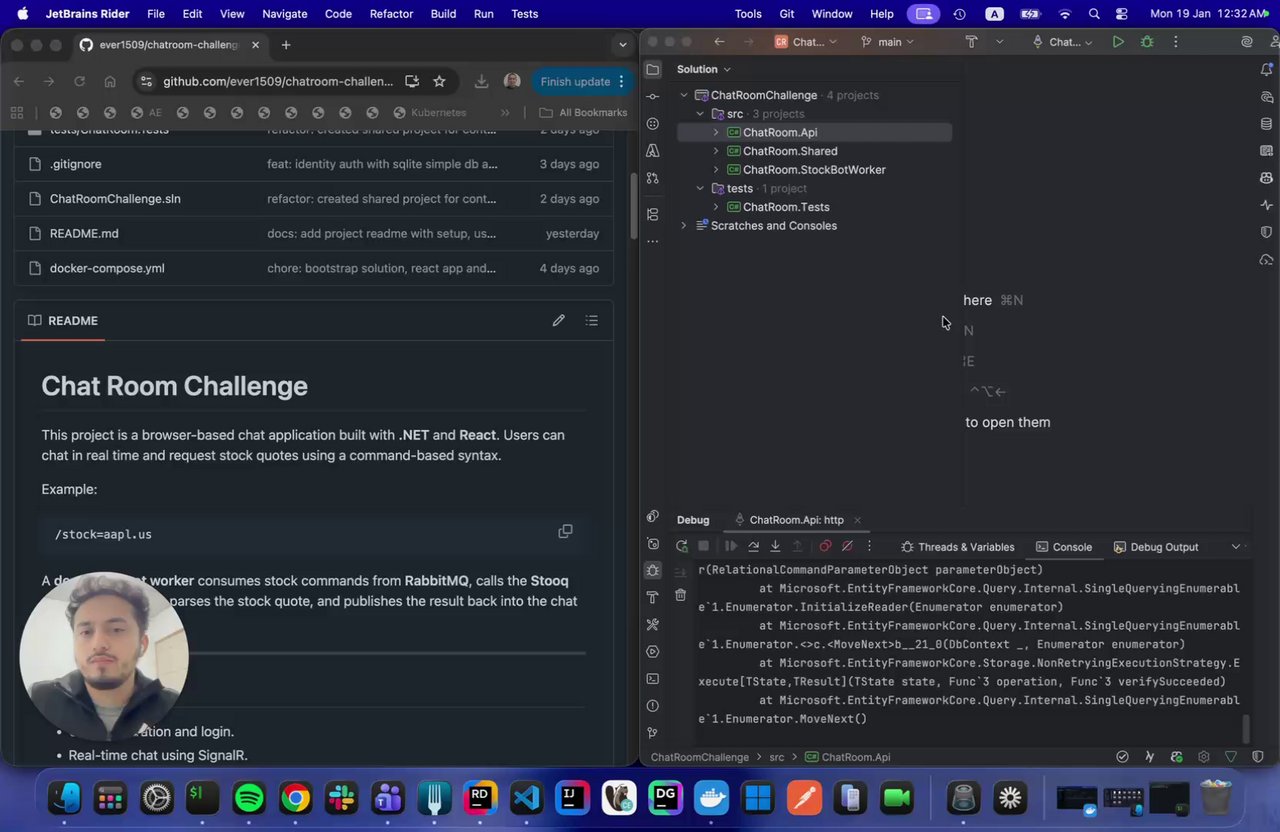Open Slack from the Dock
1280x832 pixels.
click(341, 798)
